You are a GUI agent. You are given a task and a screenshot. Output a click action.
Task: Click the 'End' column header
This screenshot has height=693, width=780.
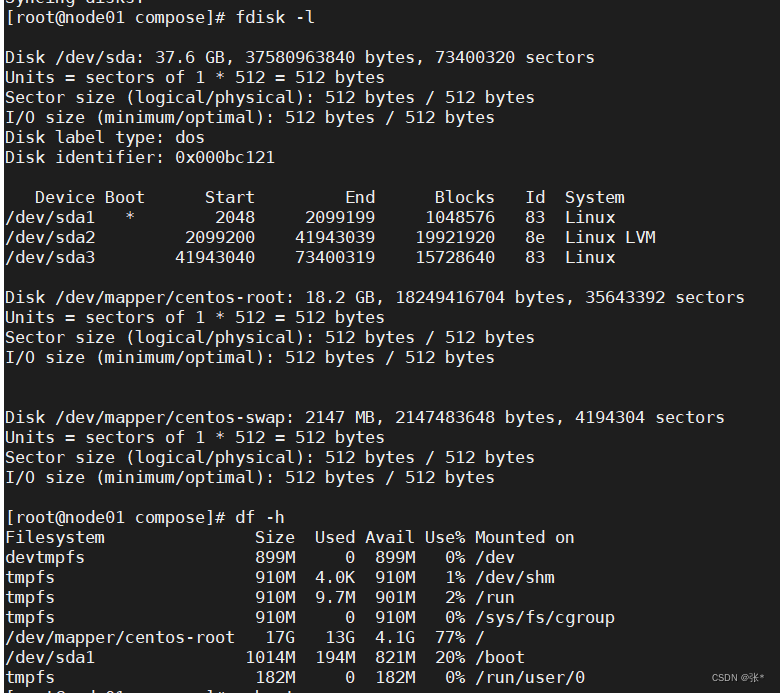(x=360, y=198)
